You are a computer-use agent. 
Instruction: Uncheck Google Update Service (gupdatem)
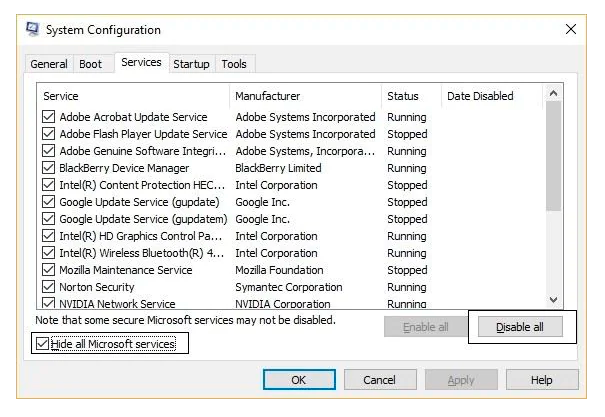[48, 219]
